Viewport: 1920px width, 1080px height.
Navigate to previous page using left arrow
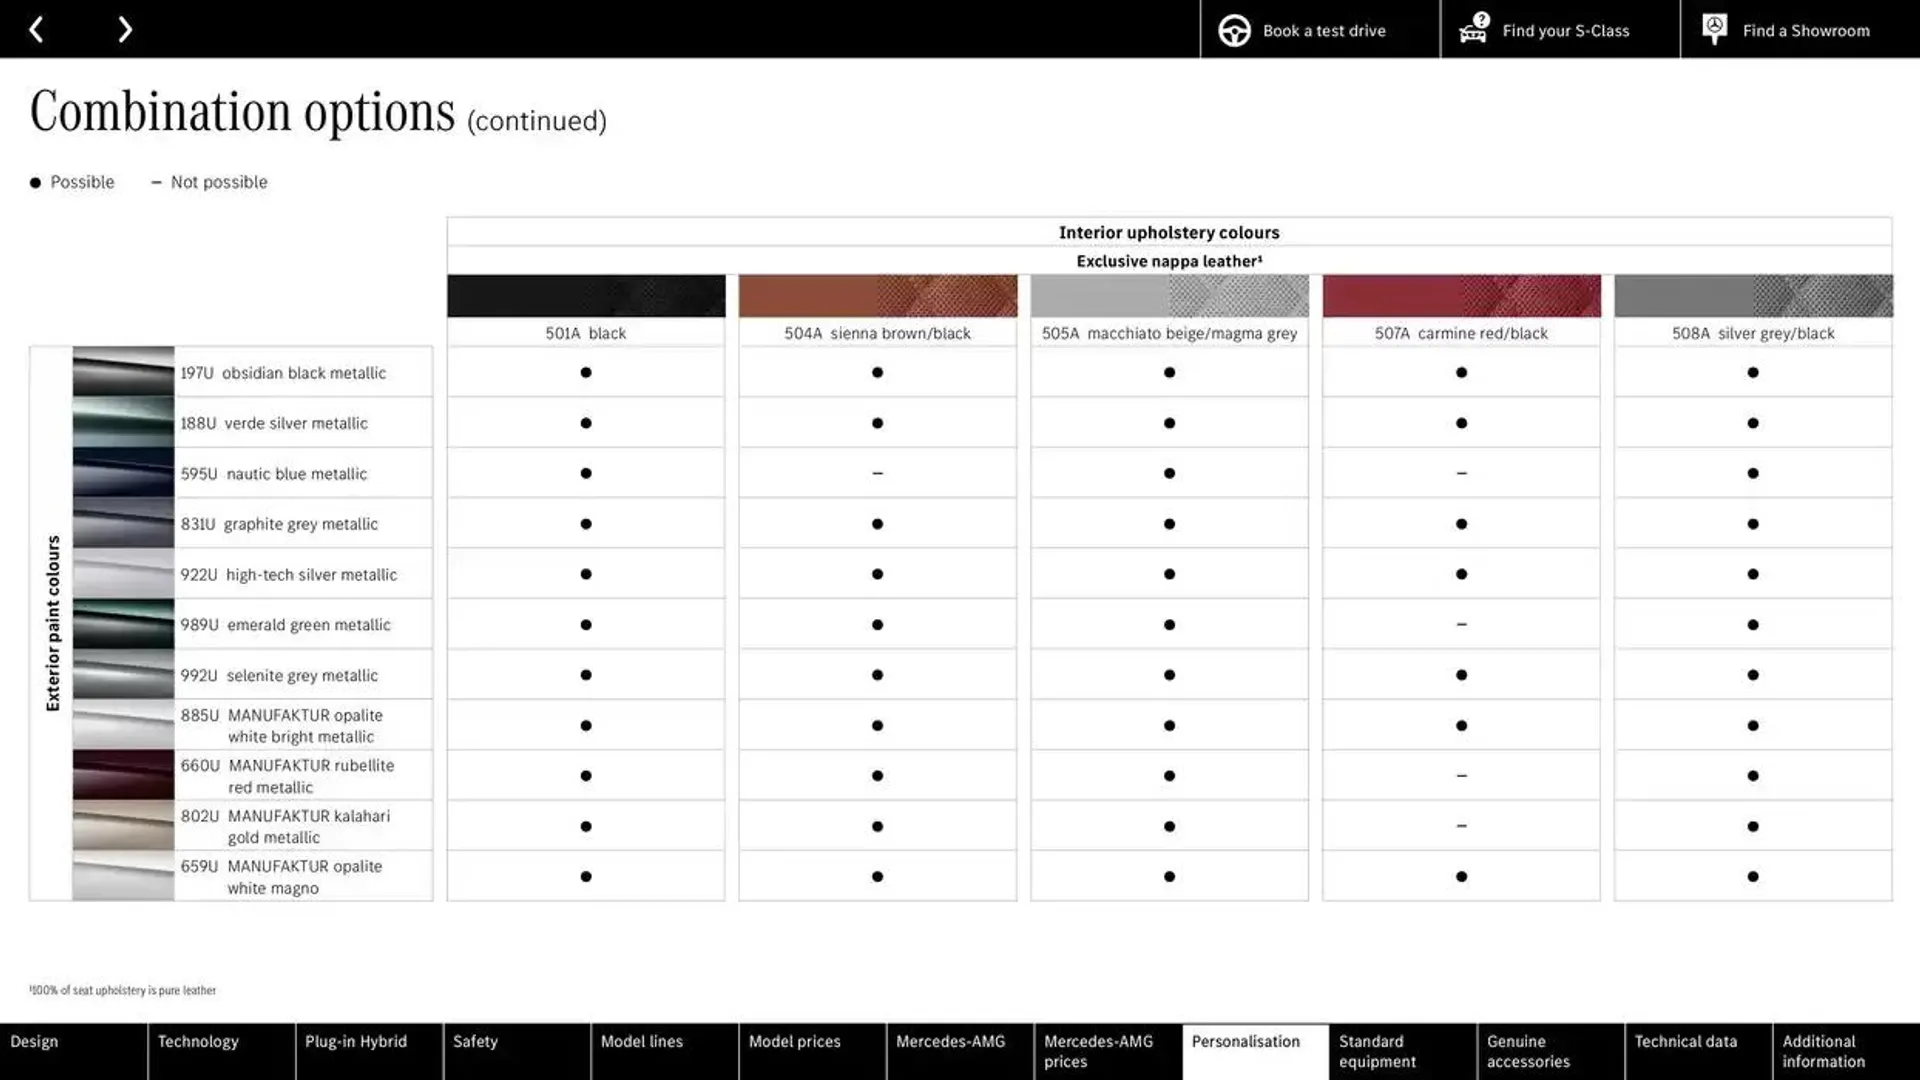(36, 29)
